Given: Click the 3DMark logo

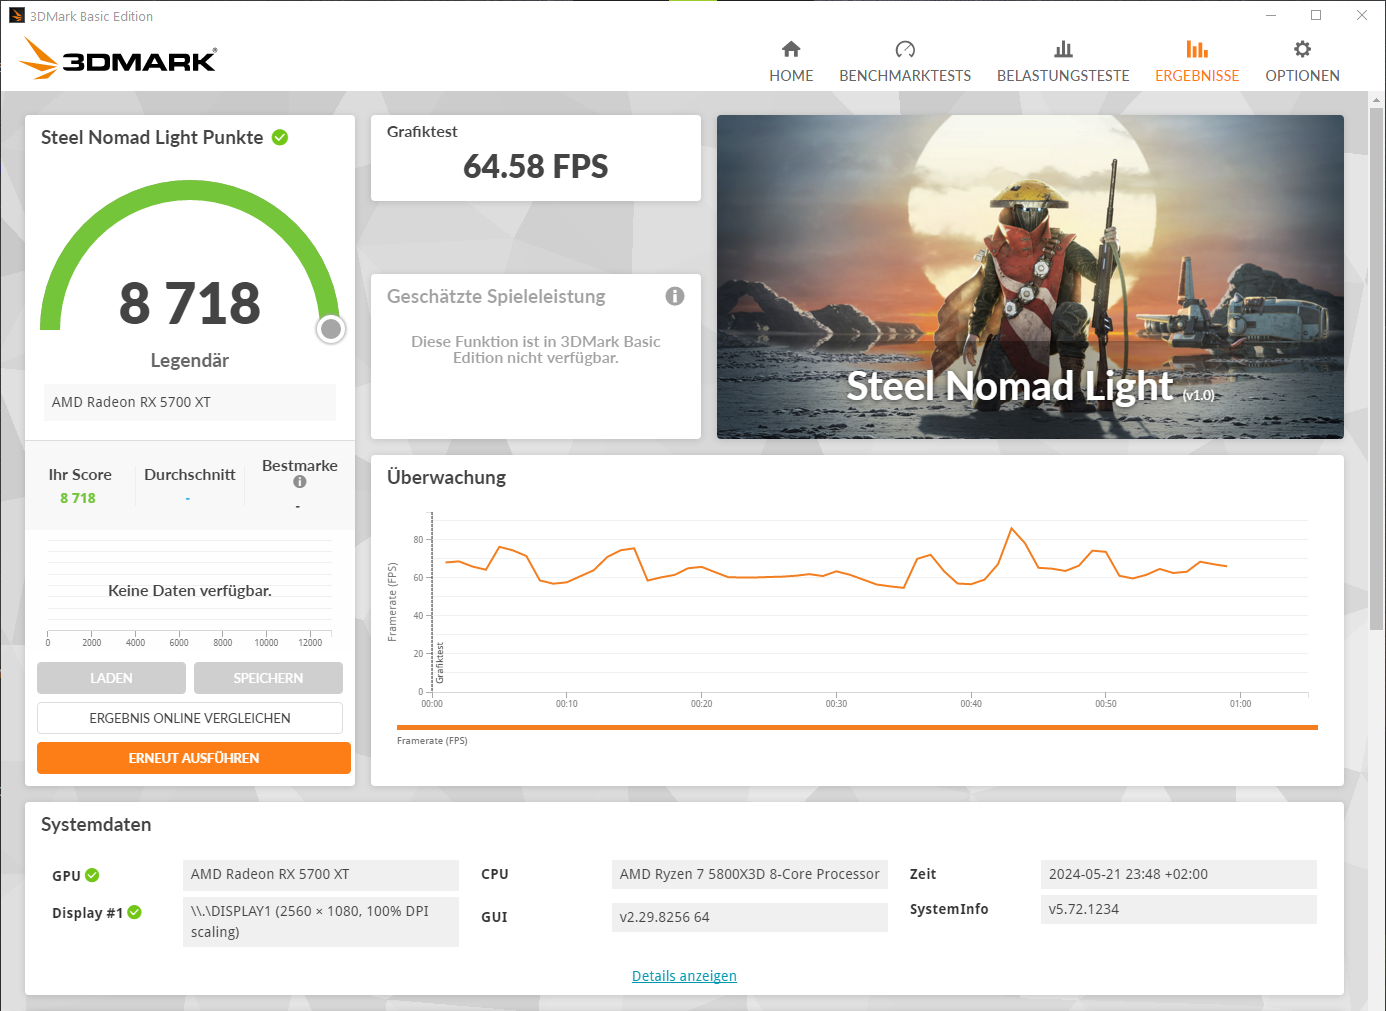Looking at the screenshot, I should (118, 58).
